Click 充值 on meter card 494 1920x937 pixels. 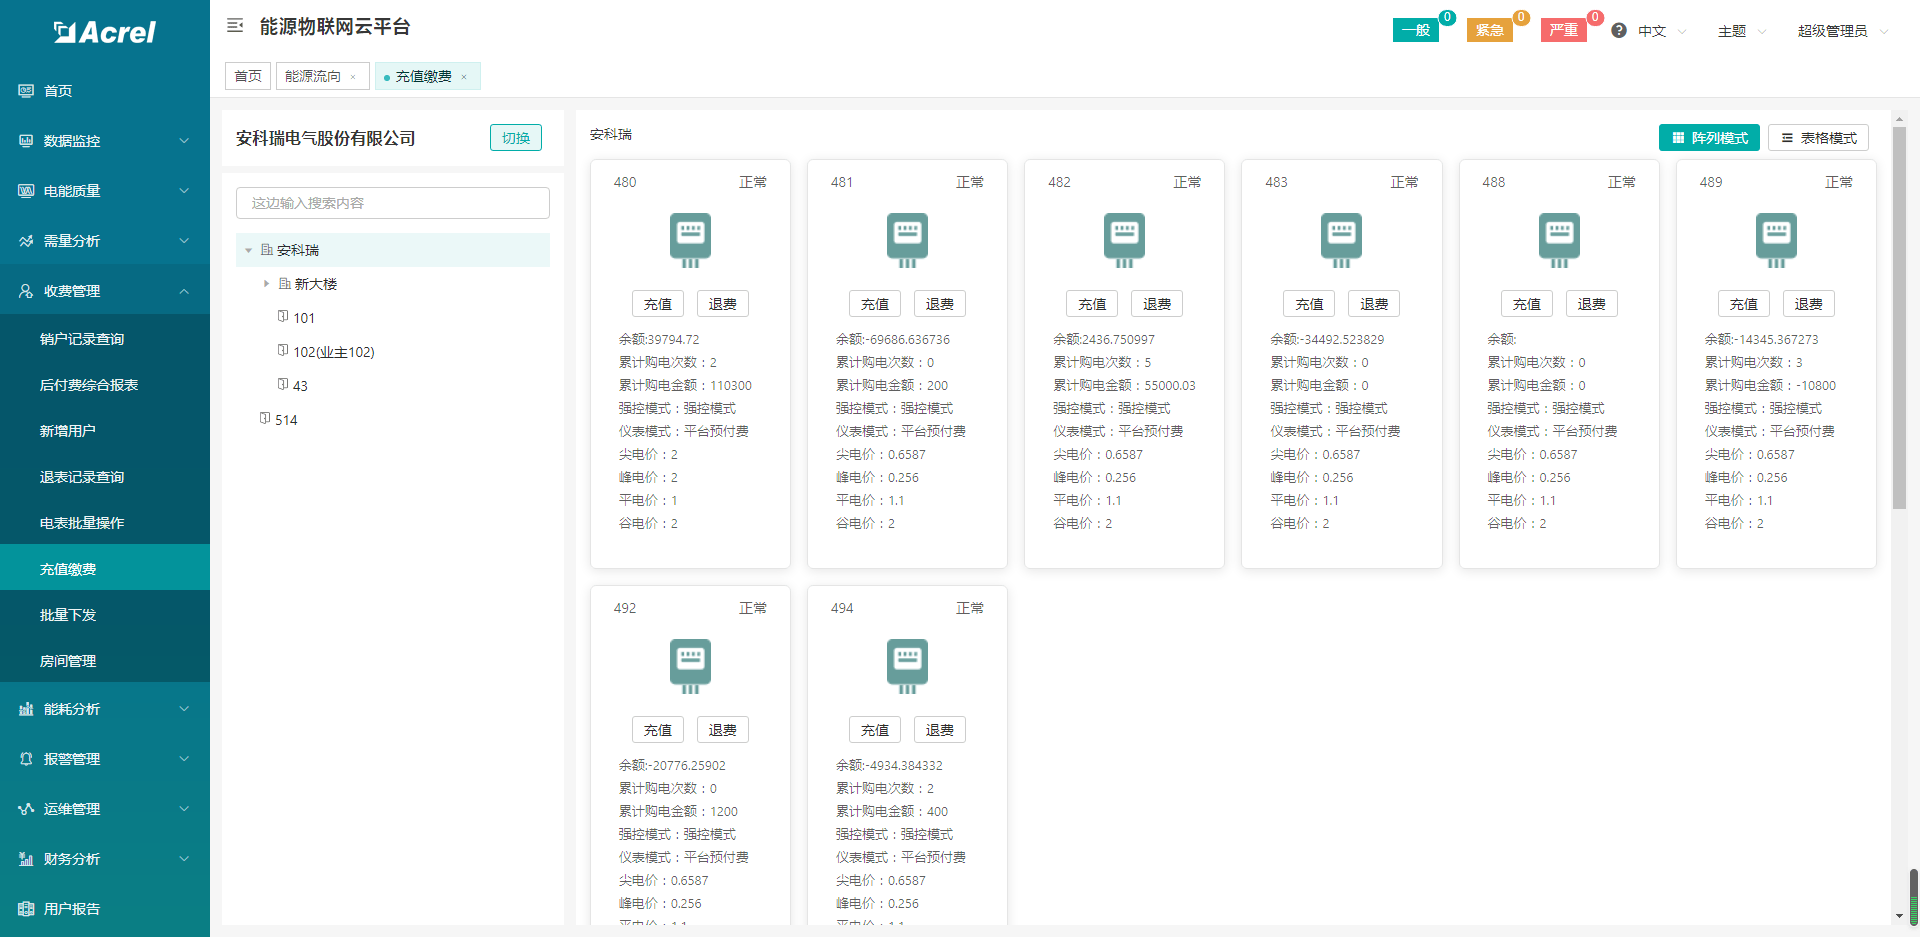pyautogui.click(x=875, y=730)
